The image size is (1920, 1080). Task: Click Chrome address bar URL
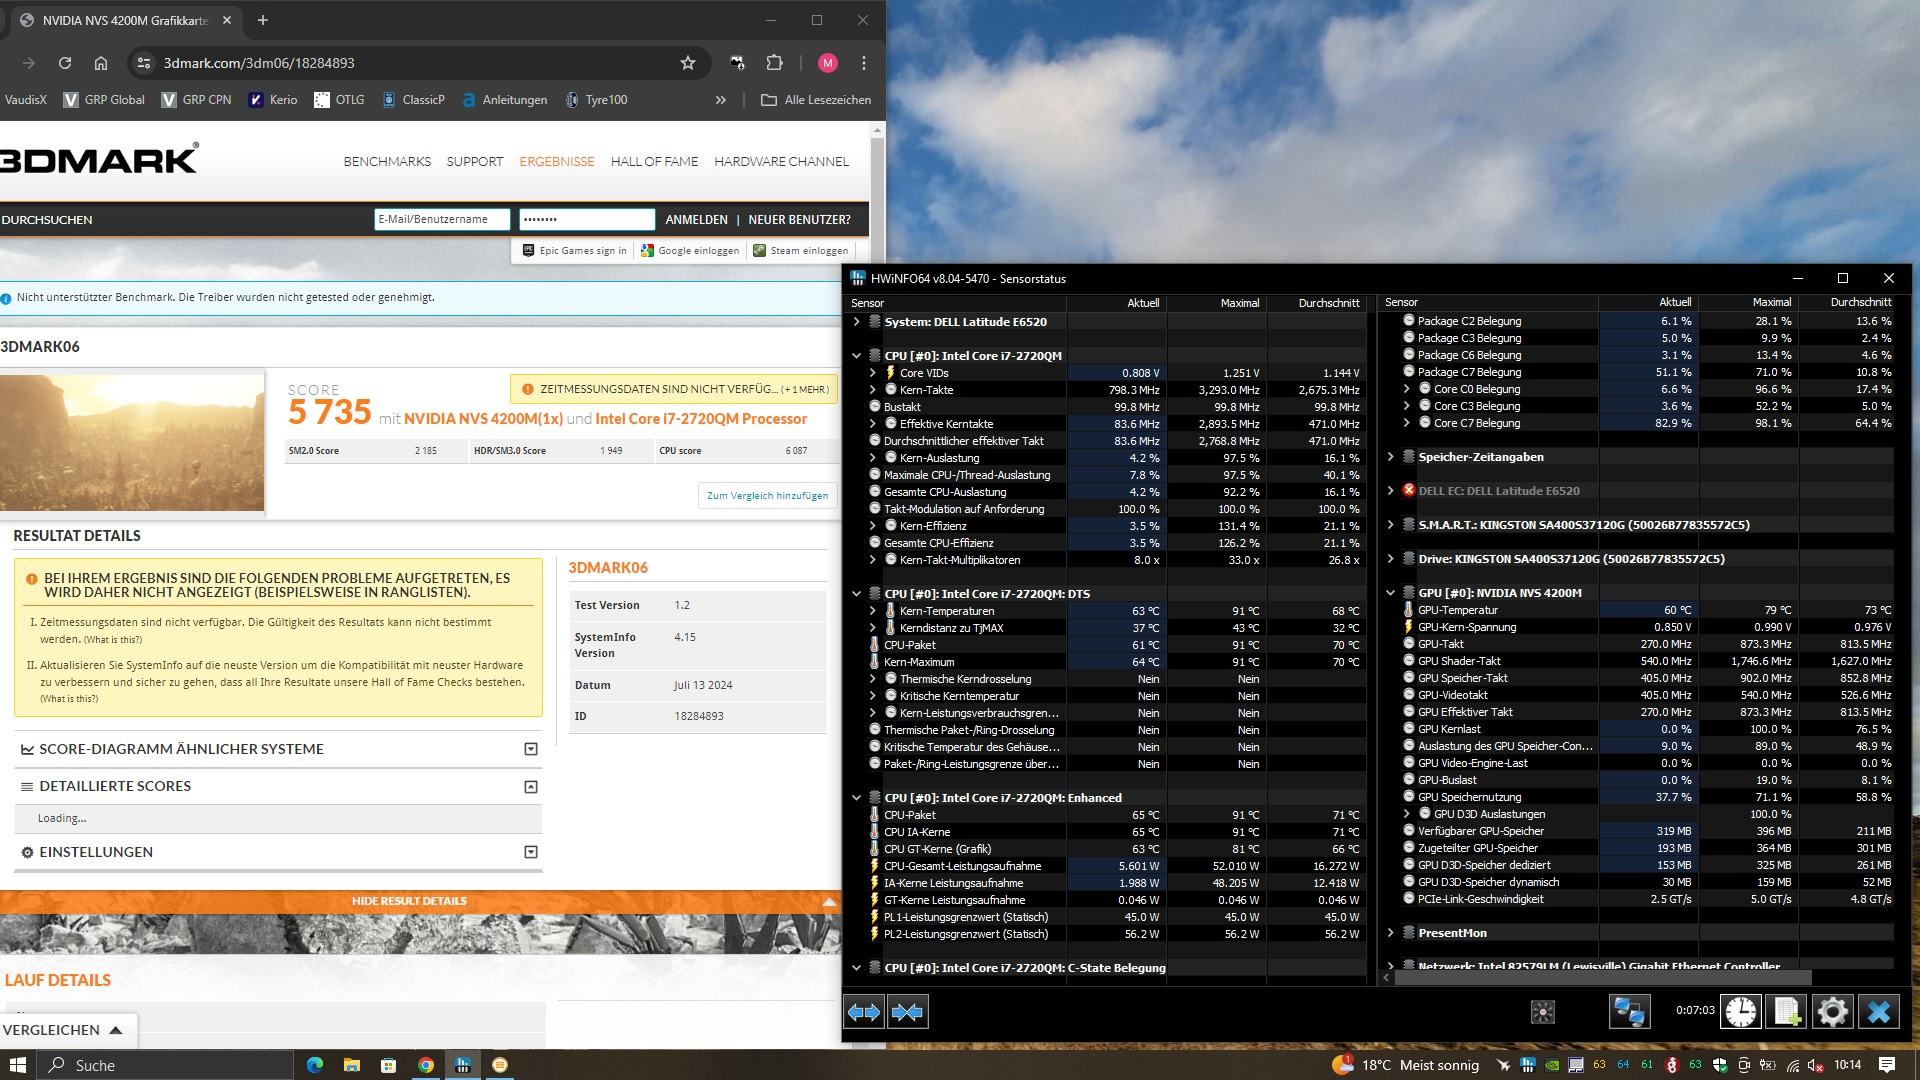[x=259, y=63]
